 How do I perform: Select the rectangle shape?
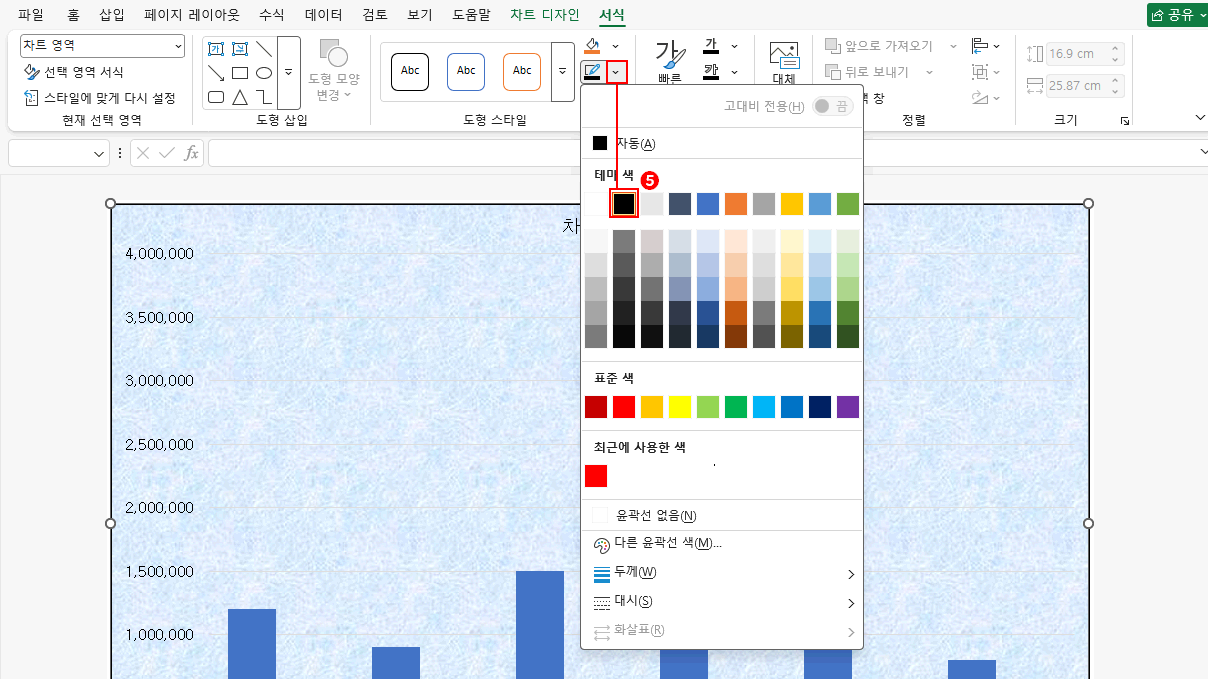[240, 73]
